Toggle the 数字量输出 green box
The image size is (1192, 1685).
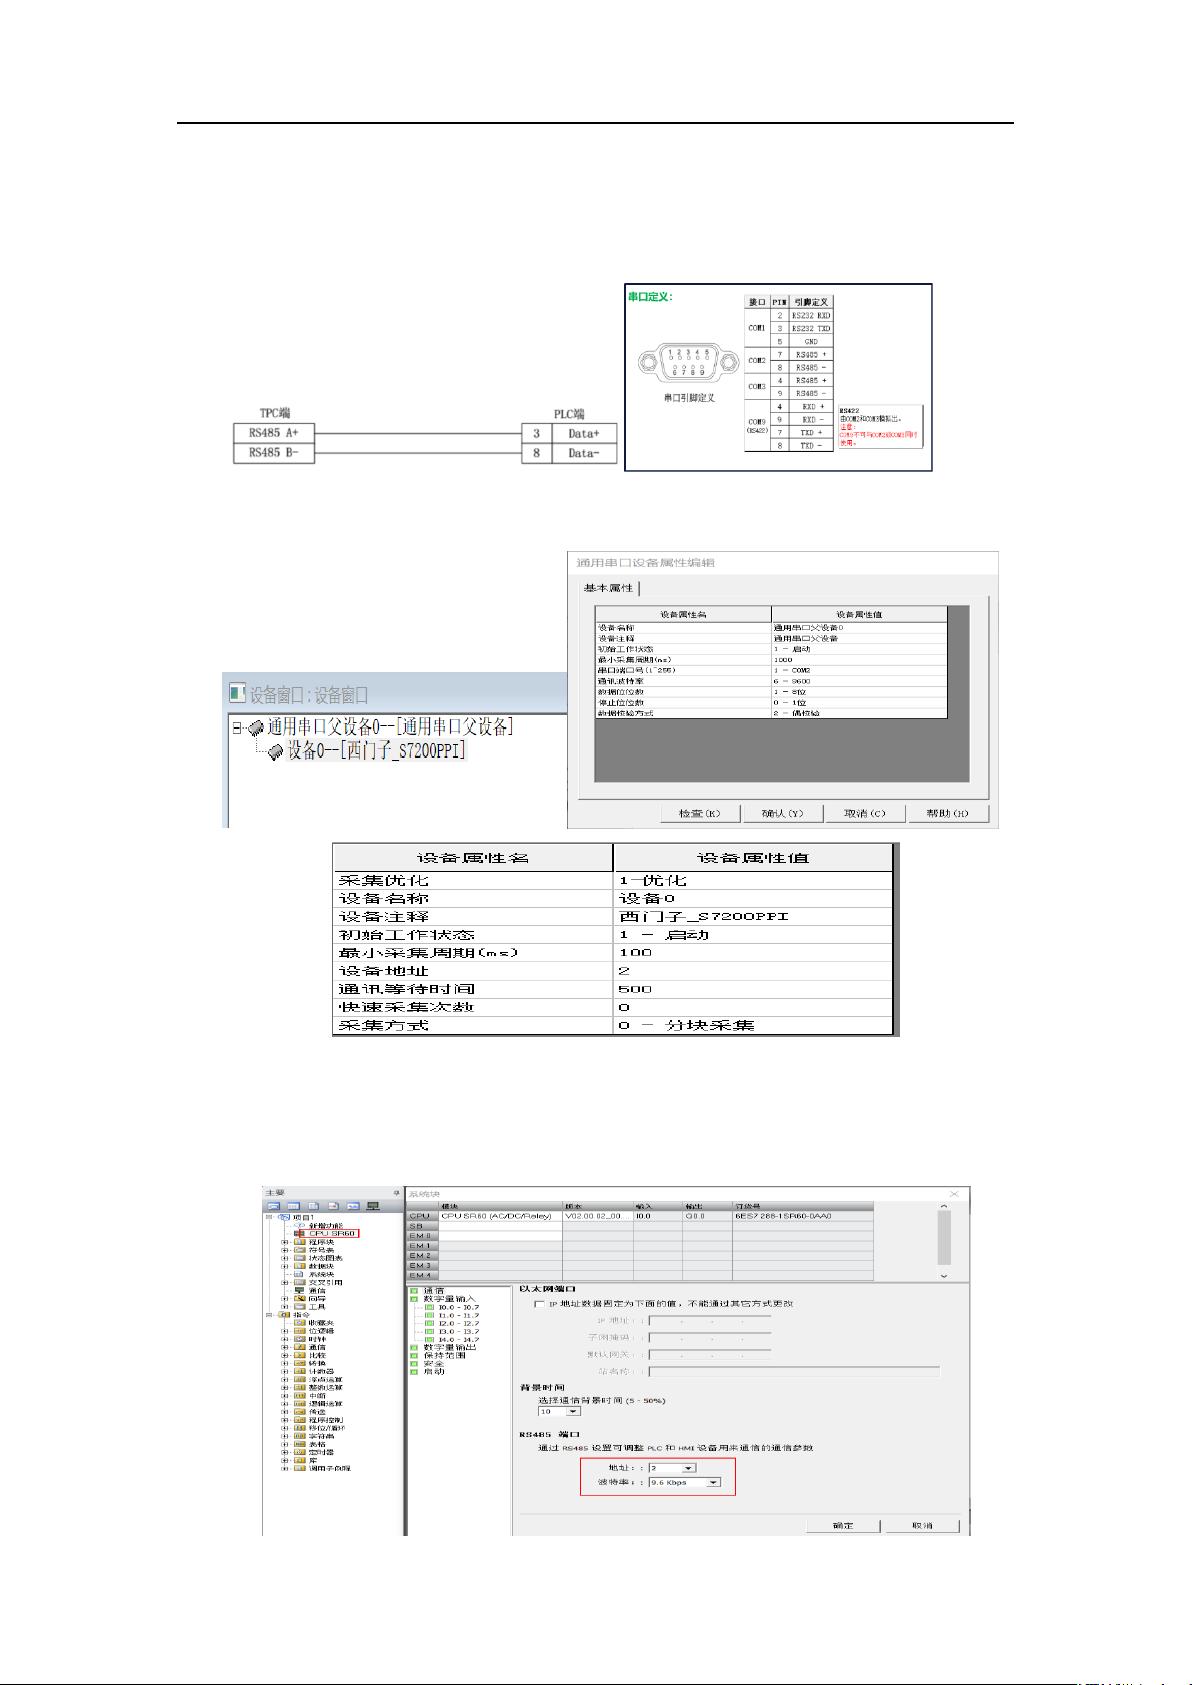pos(414,1347)
